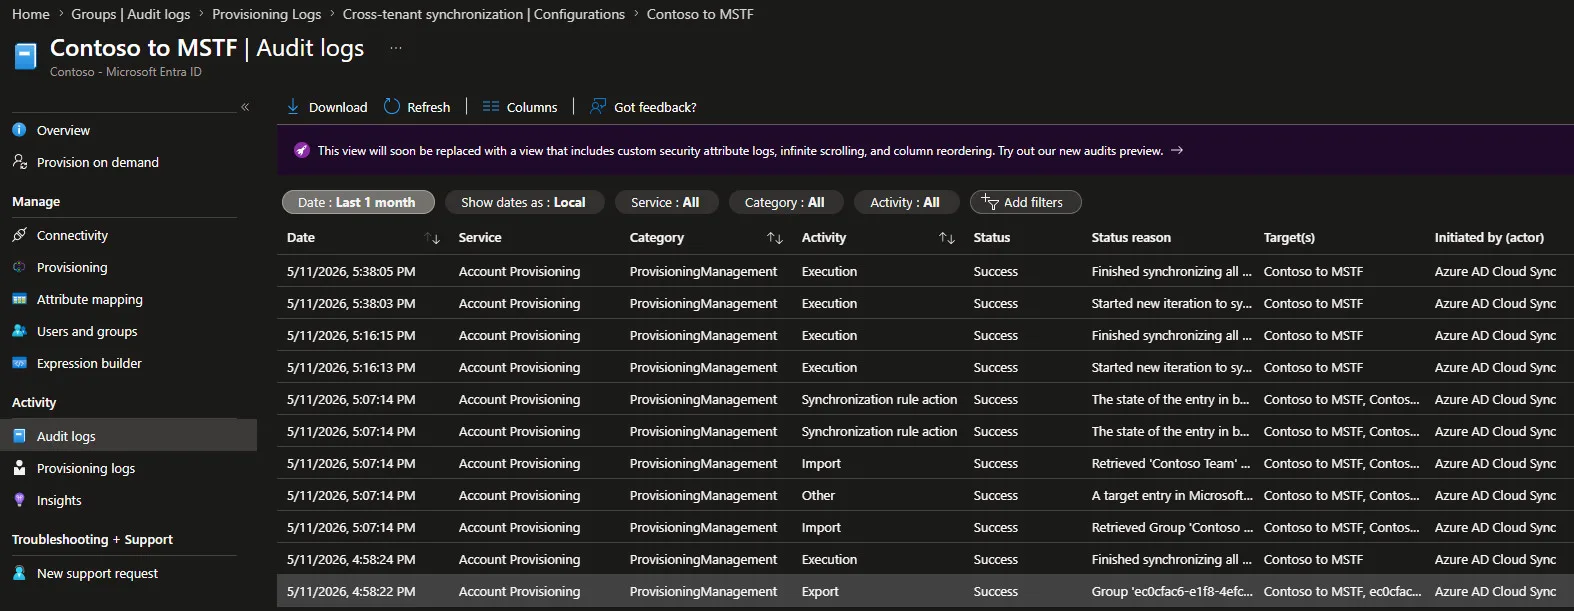Open the Columns chooser icon
This screenshot has height=611, width=1574.
(491, 106)
